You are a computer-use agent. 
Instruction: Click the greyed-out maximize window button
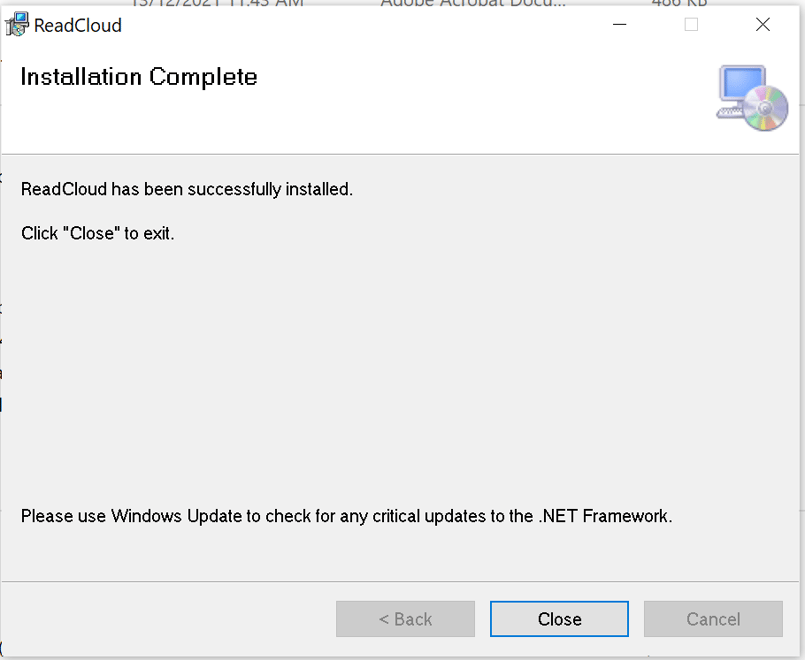(x=691, y=25)
